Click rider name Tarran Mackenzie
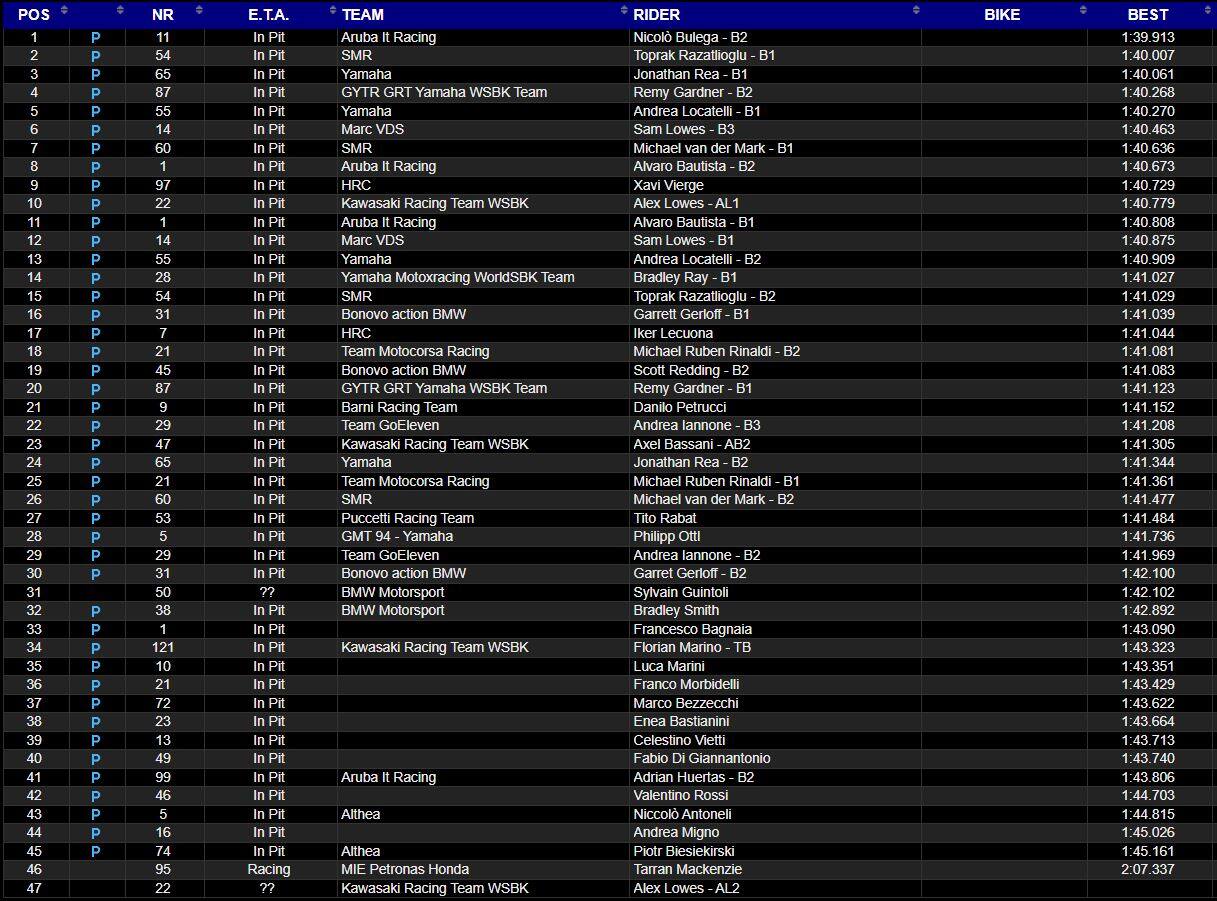Image resolution: width=1217 pixels, height=901 pixels. tap(688, 870)
